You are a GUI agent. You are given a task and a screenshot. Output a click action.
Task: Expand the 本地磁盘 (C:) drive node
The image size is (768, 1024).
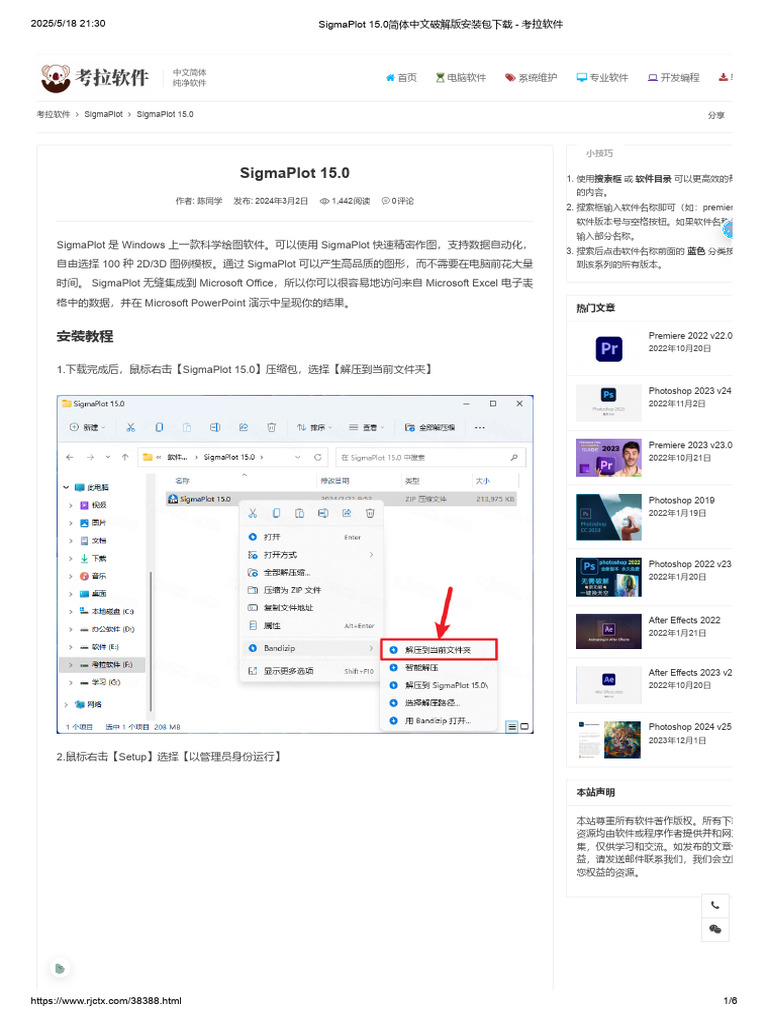tap(71, 612)
